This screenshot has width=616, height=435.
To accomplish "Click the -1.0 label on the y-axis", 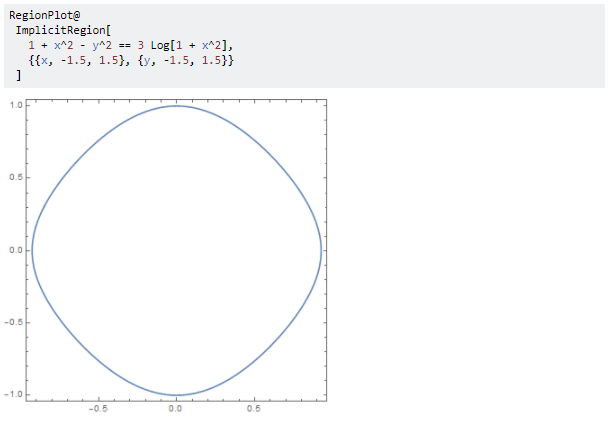I will 14,394.
